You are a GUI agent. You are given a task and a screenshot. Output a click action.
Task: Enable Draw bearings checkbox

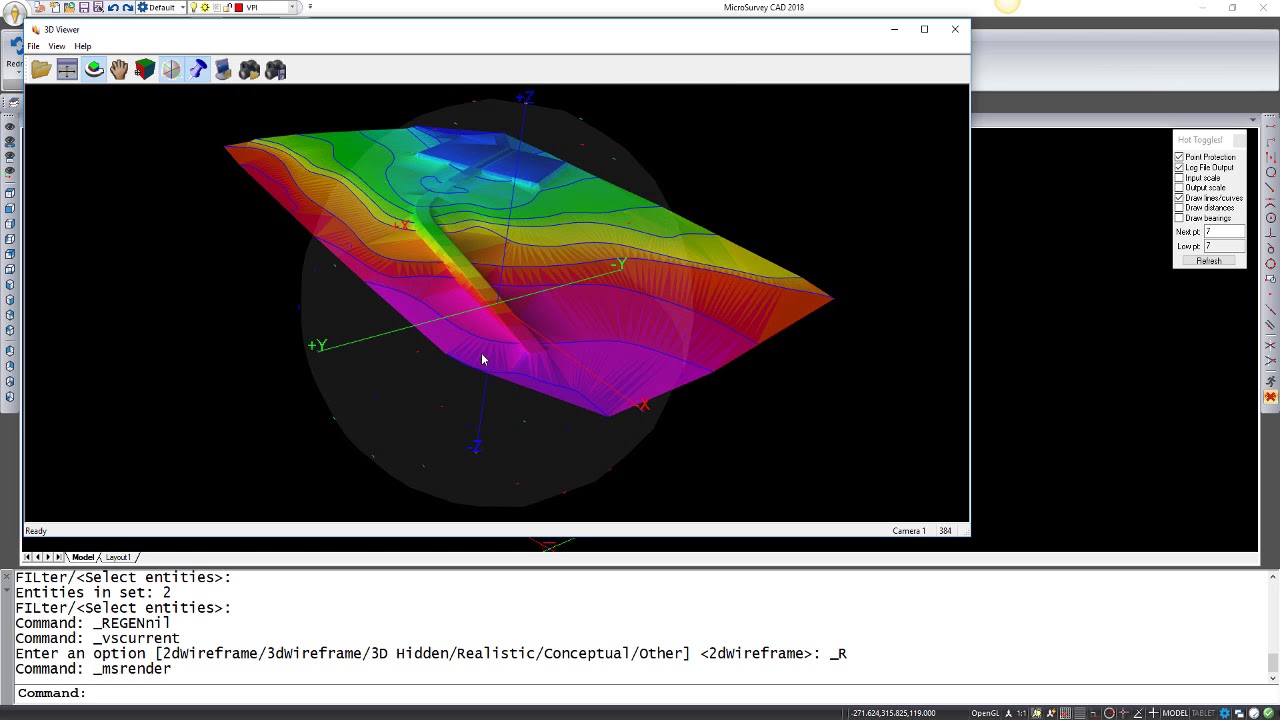pyautogui.click(x=1179, y=218)
